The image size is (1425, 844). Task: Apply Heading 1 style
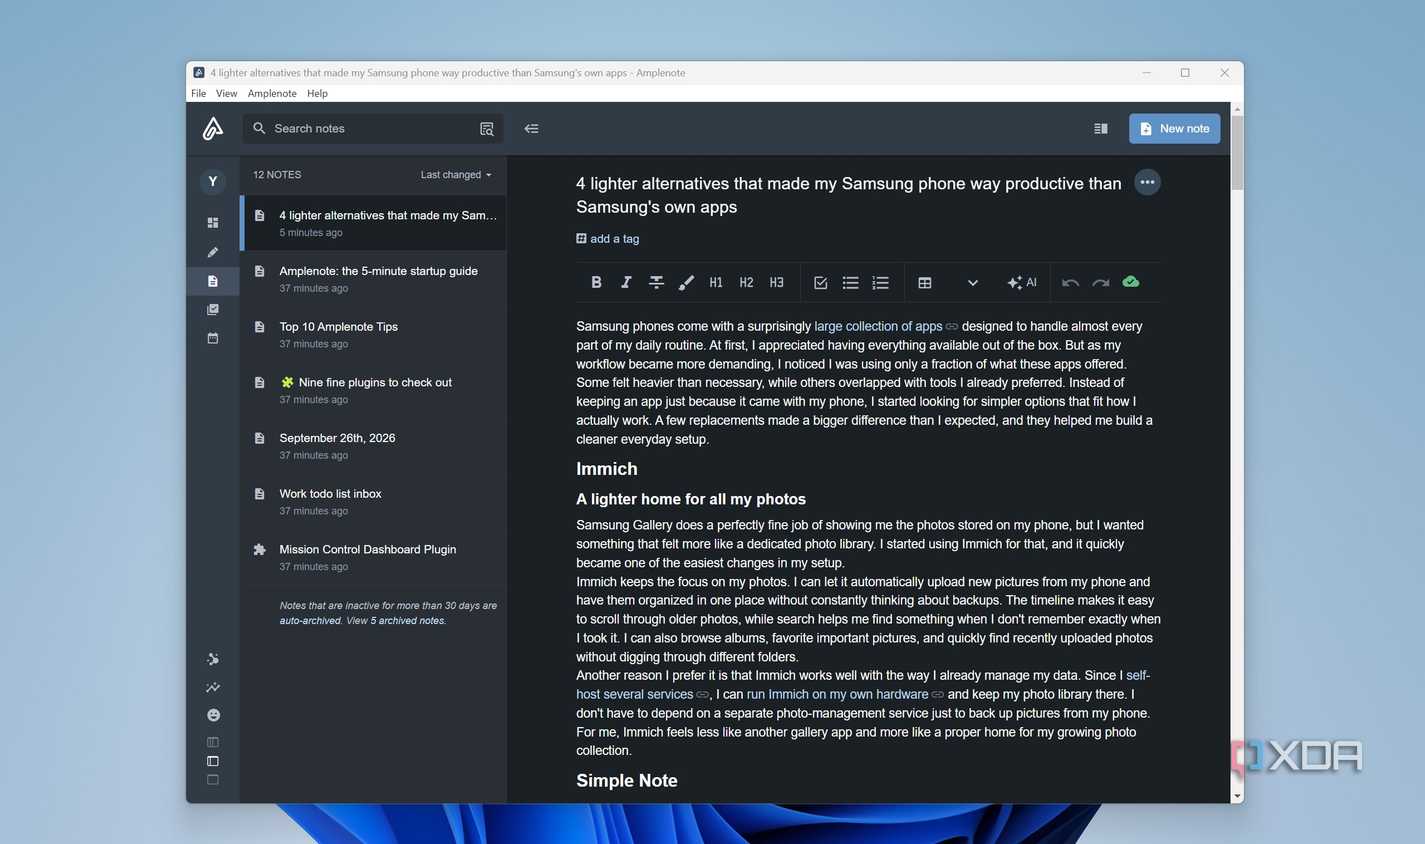[716, 282]
